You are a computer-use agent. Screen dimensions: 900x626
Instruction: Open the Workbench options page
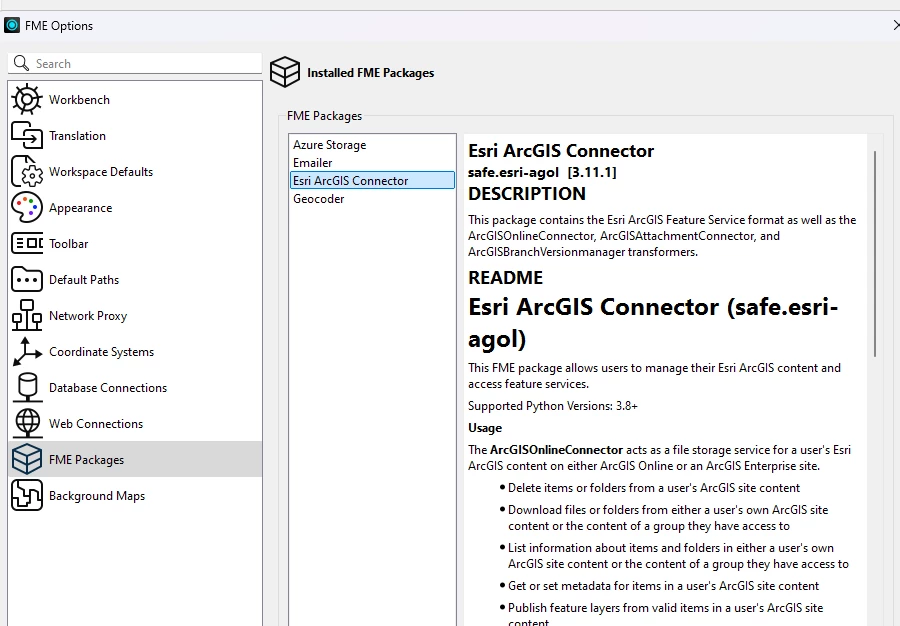pos(135,99)
